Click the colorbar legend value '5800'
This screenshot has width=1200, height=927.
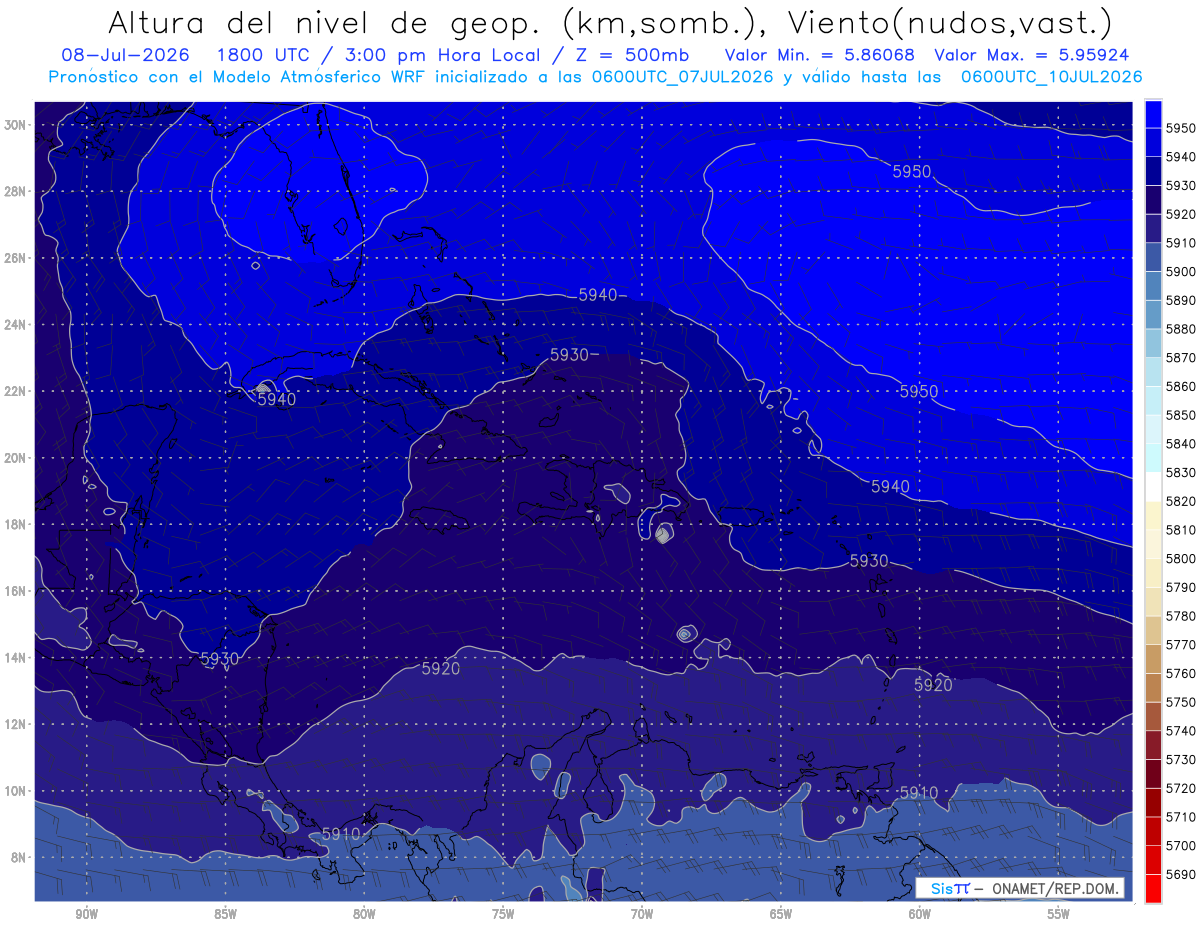1181,558
